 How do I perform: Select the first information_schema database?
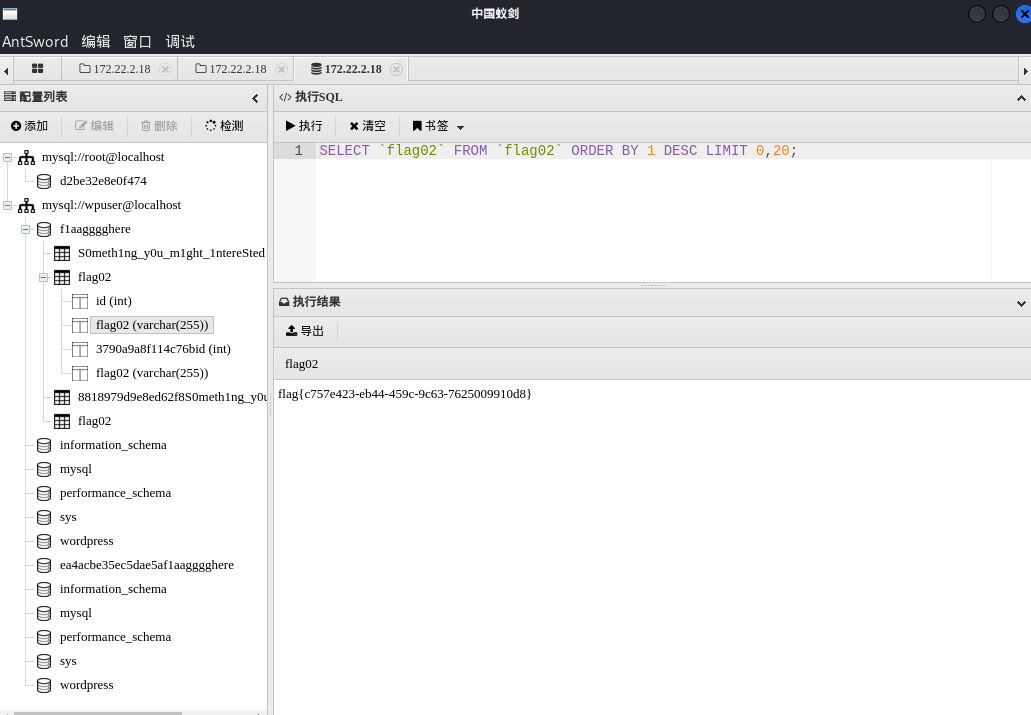(113, 445)
